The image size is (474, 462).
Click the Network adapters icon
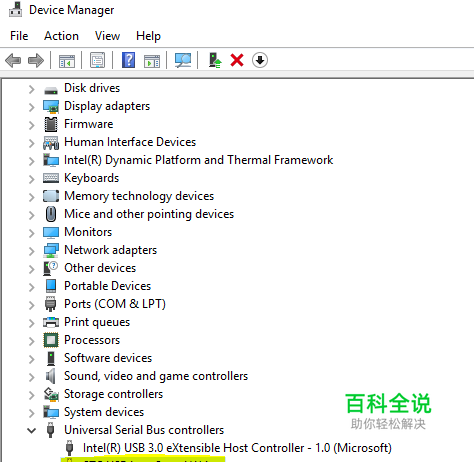pos(51,250)
